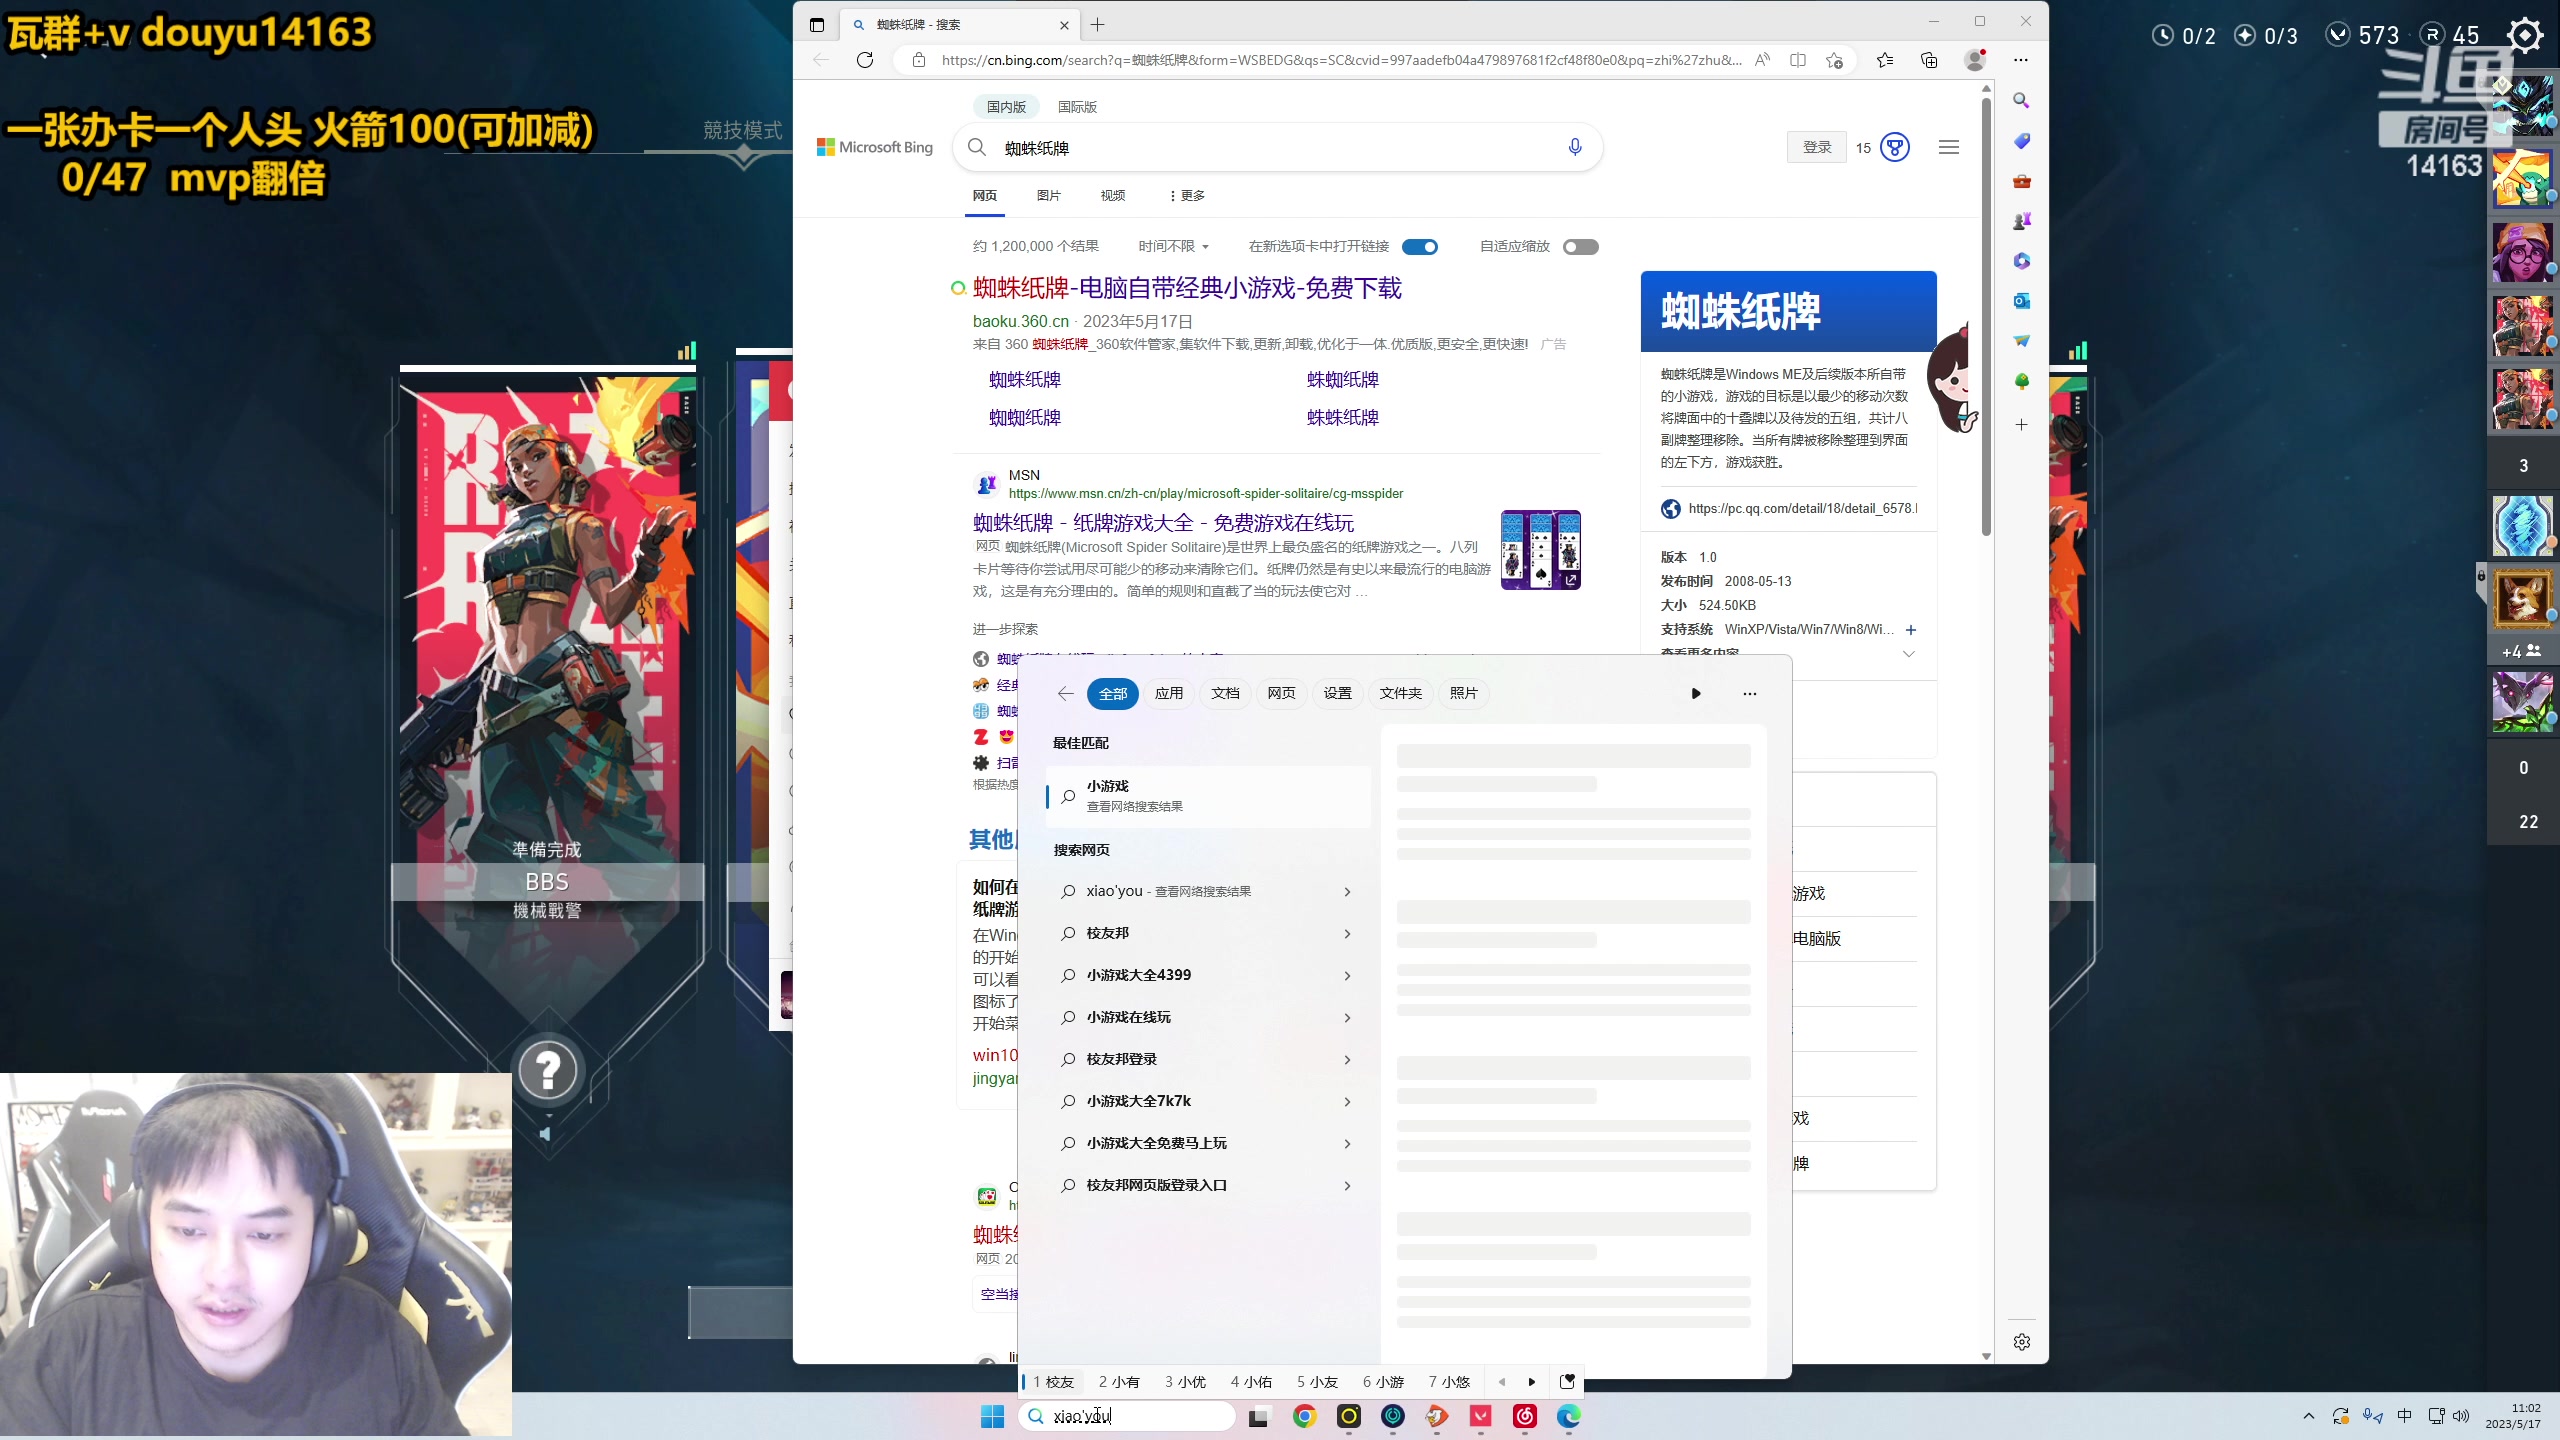The height and width of the screenshot is (1440, 2560).
Task: Open the MSN spider solitaire result link
Action: tap(1163, 523)
